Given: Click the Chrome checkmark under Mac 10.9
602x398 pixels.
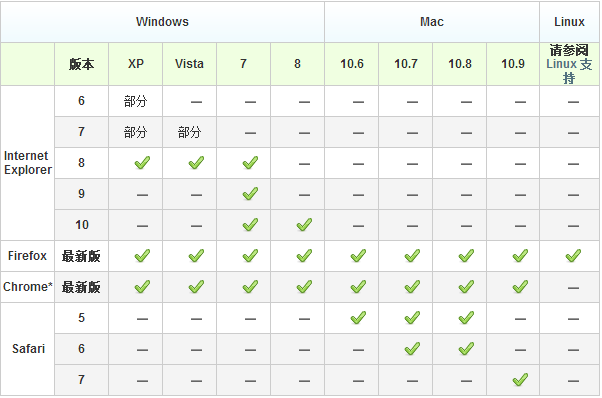Looking at the screenshot, I should coord(520,287).
